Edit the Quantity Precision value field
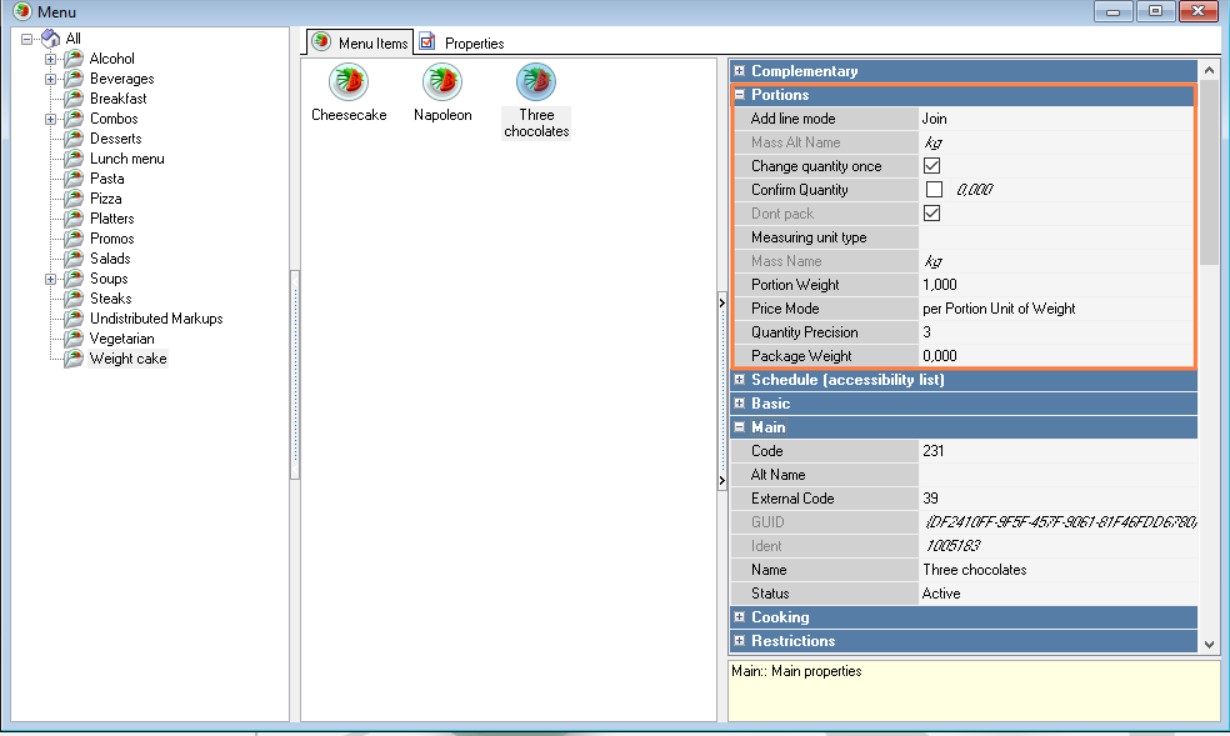Image resolution: width=1230 pixels, height=736 pixels. pos(1056,333)
